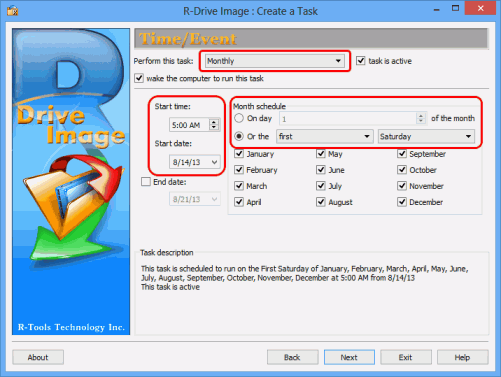Open the first occurrence dropdown

click(x=324, y=136)
